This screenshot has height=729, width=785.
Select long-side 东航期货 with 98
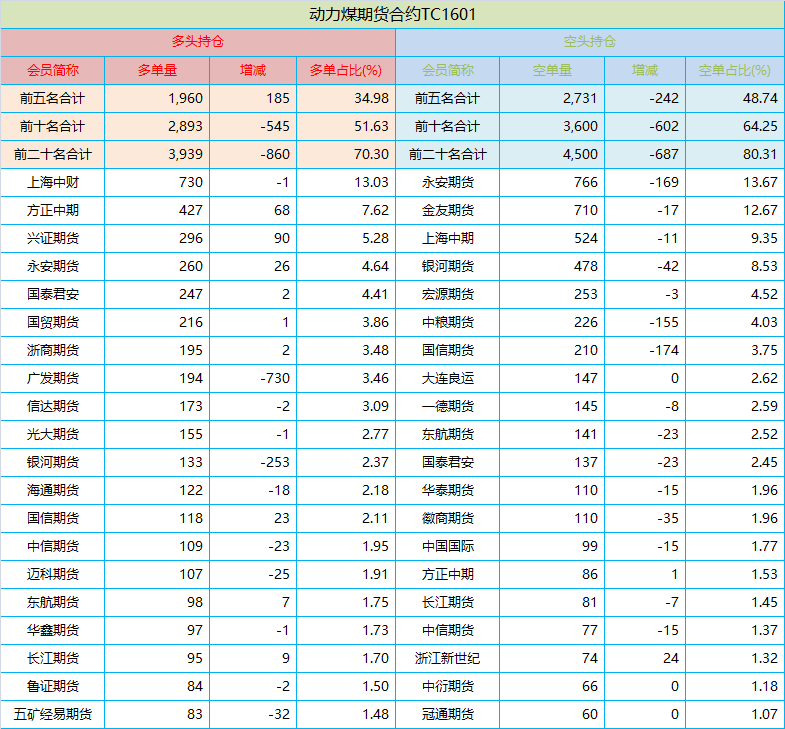coord(53,602)
